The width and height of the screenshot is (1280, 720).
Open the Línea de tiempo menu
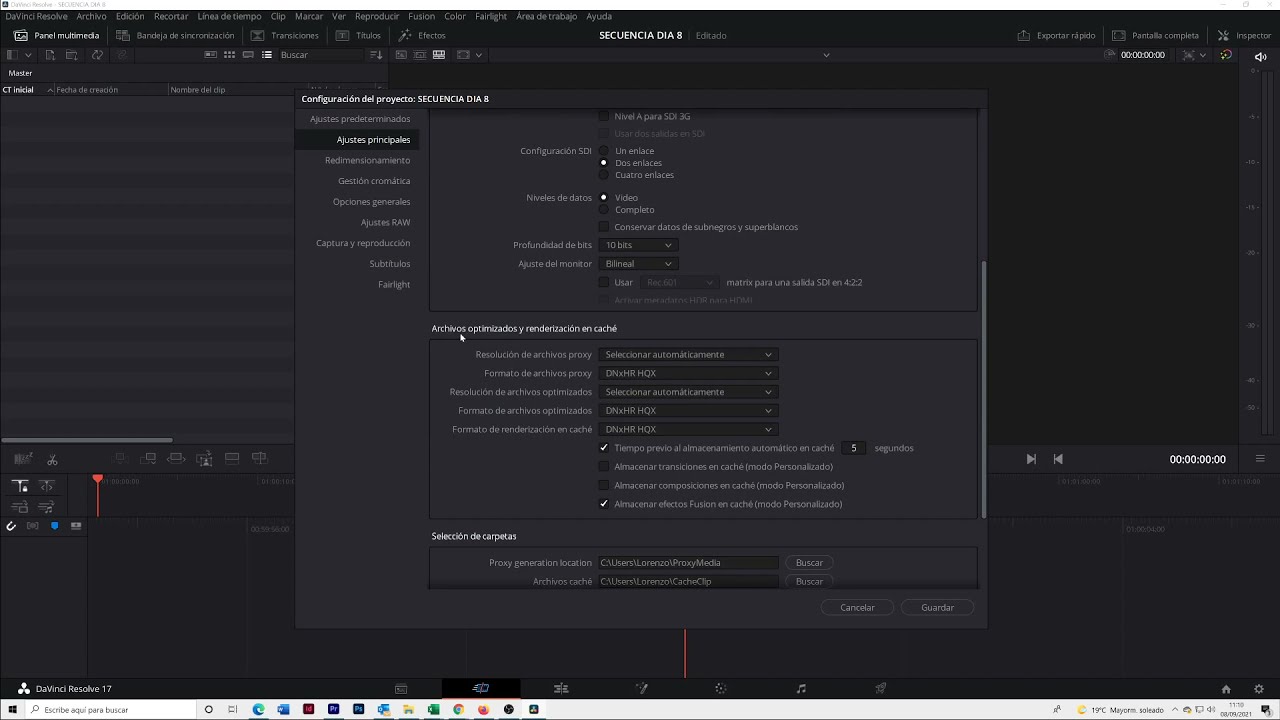[x=229, y=16]
